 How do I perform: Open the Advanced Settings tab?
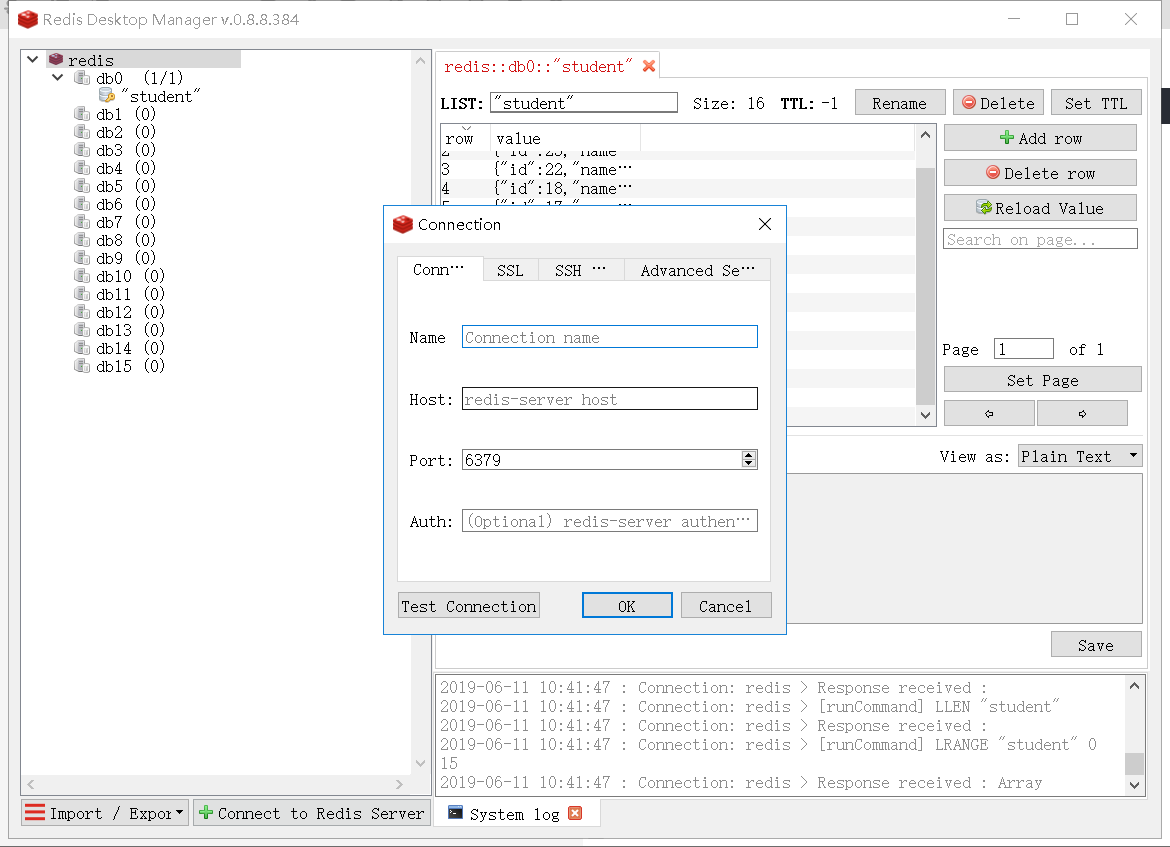(697, 270)
